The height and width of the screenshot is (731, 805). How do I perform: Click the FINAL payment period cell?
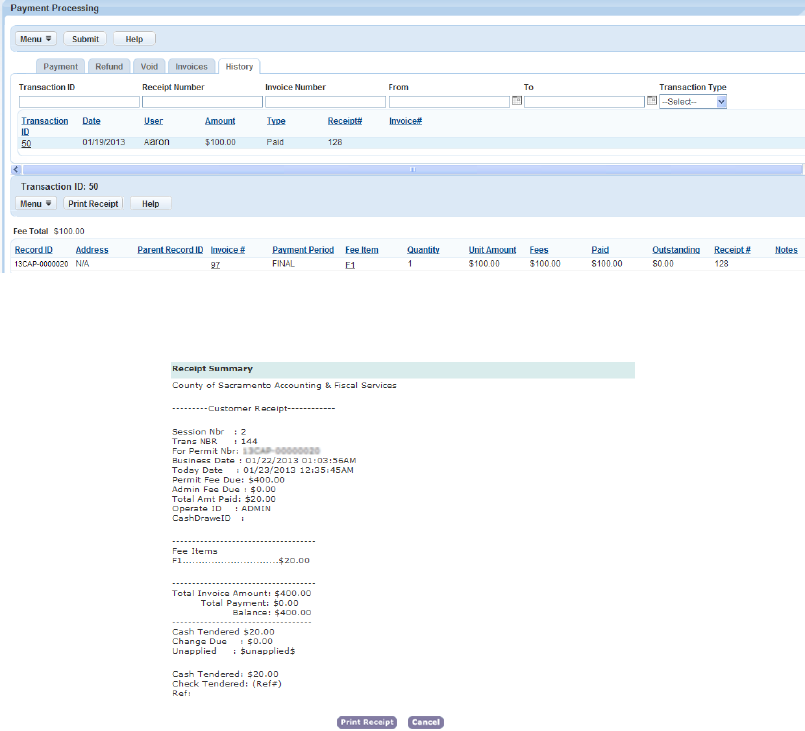pos(283,263)
